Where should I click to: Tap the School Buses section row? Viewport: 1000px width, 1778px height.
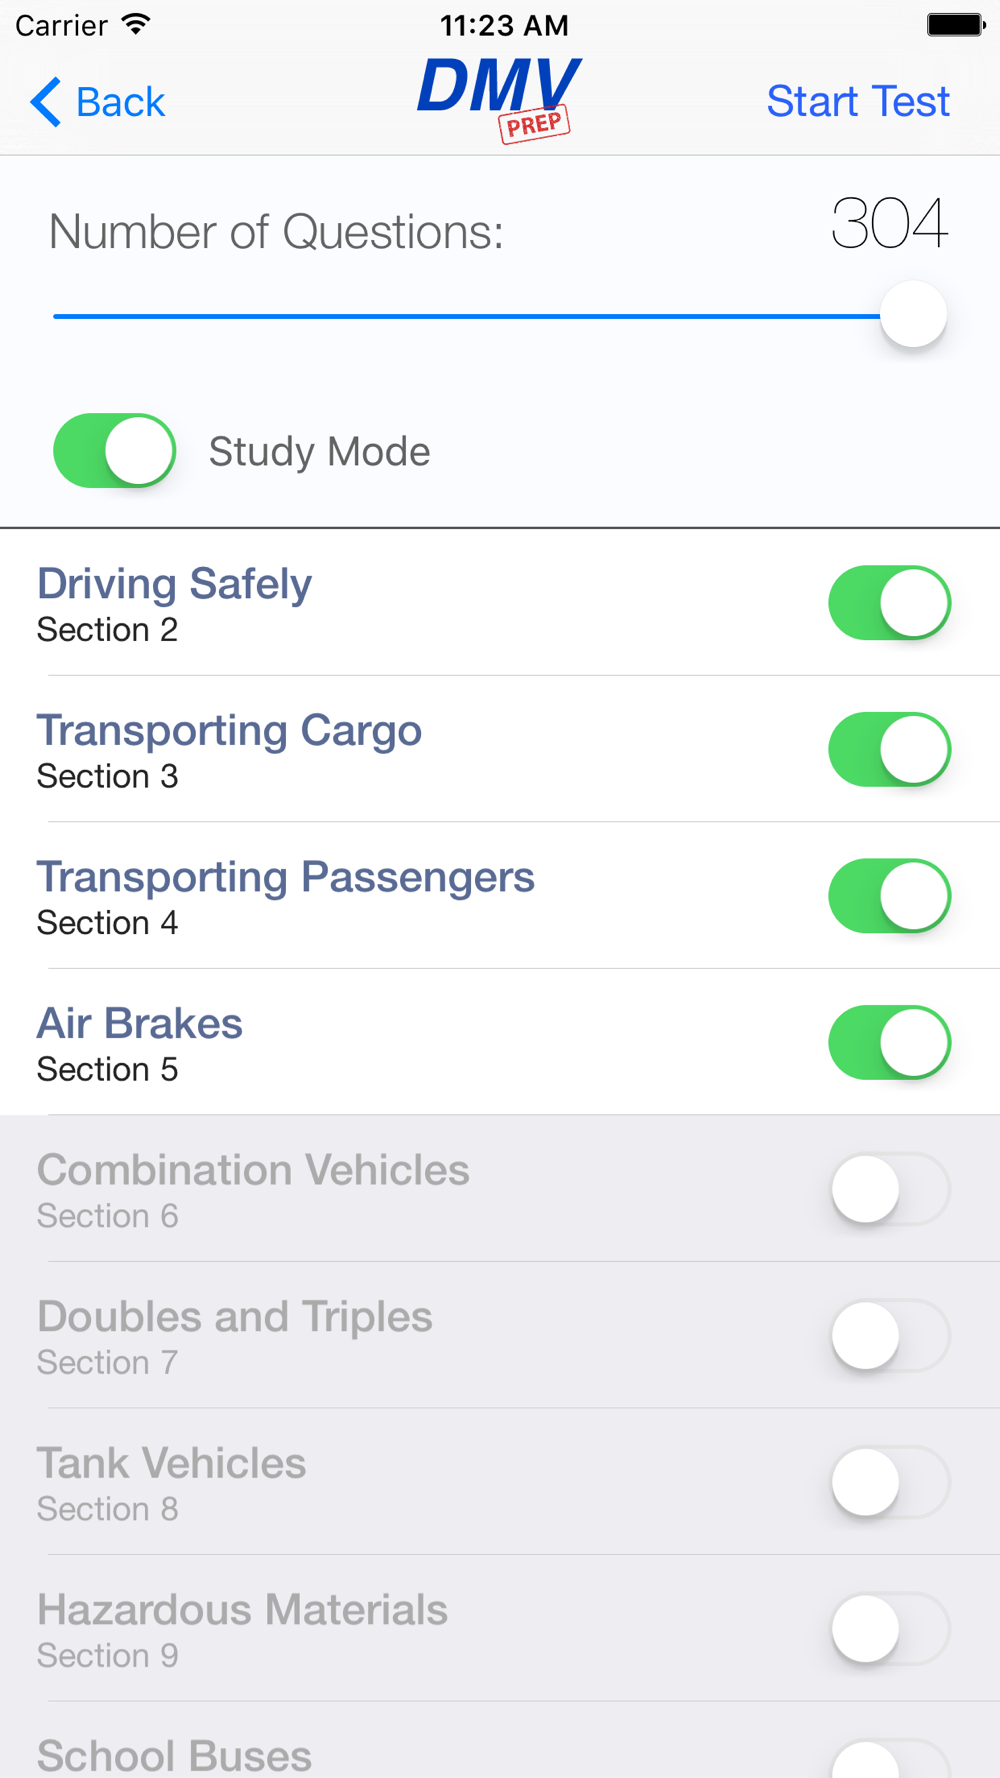pyautogui.click(x=175, y=1754)
